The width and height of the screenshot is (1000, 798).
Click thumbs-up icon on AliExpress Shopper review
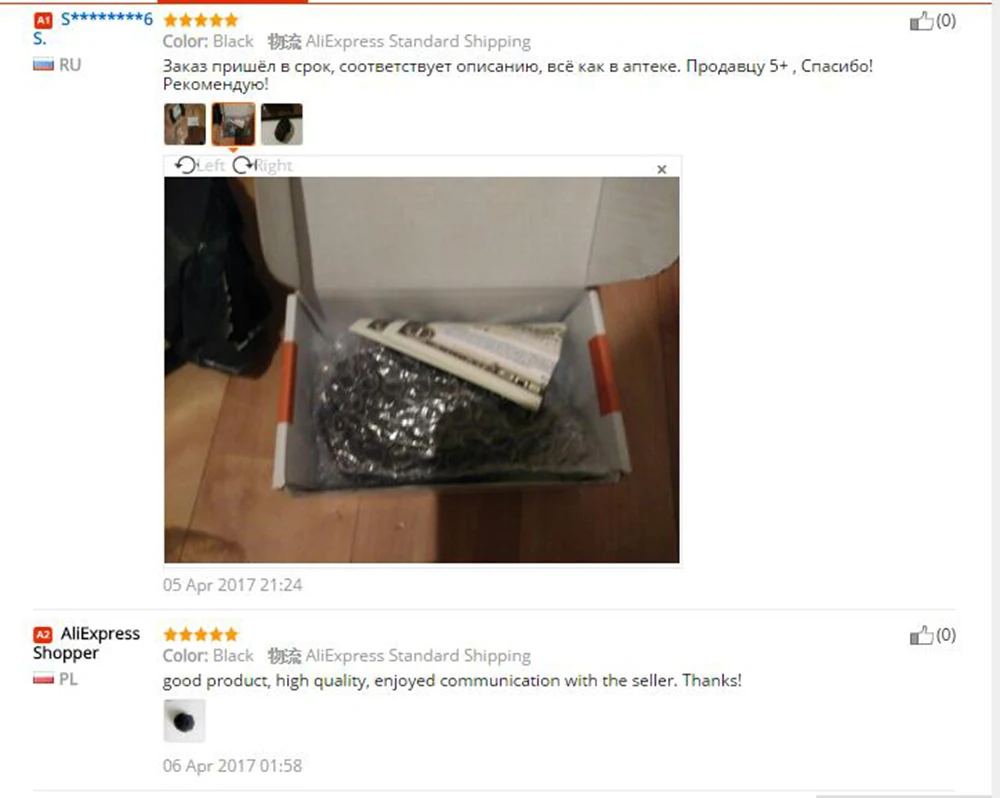coord(921,635)
